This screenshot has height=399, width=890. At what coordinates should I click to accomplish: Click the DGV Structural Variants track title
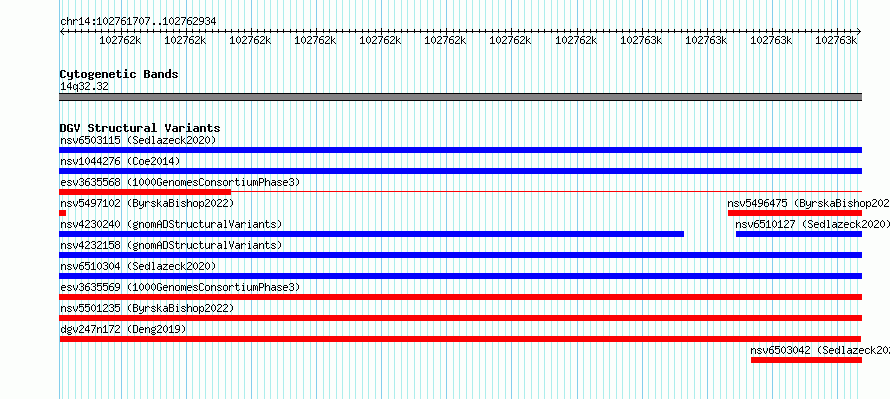[x=140, y=128]
